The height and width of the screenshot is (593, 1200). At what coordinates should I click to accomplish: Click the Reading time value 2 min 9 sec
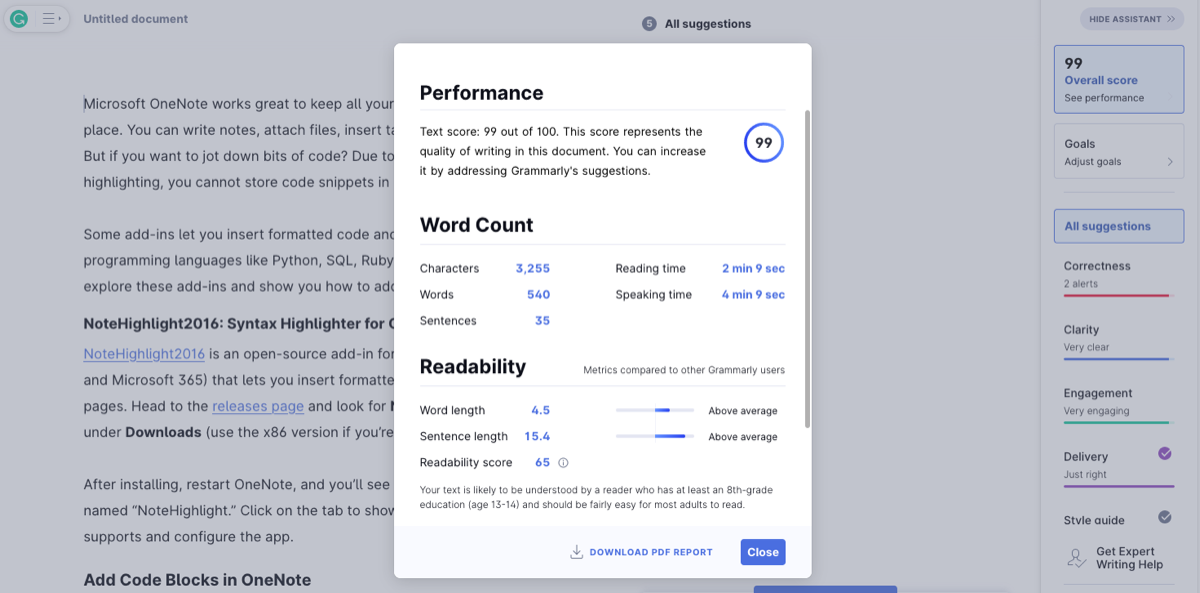pos(753,268)
